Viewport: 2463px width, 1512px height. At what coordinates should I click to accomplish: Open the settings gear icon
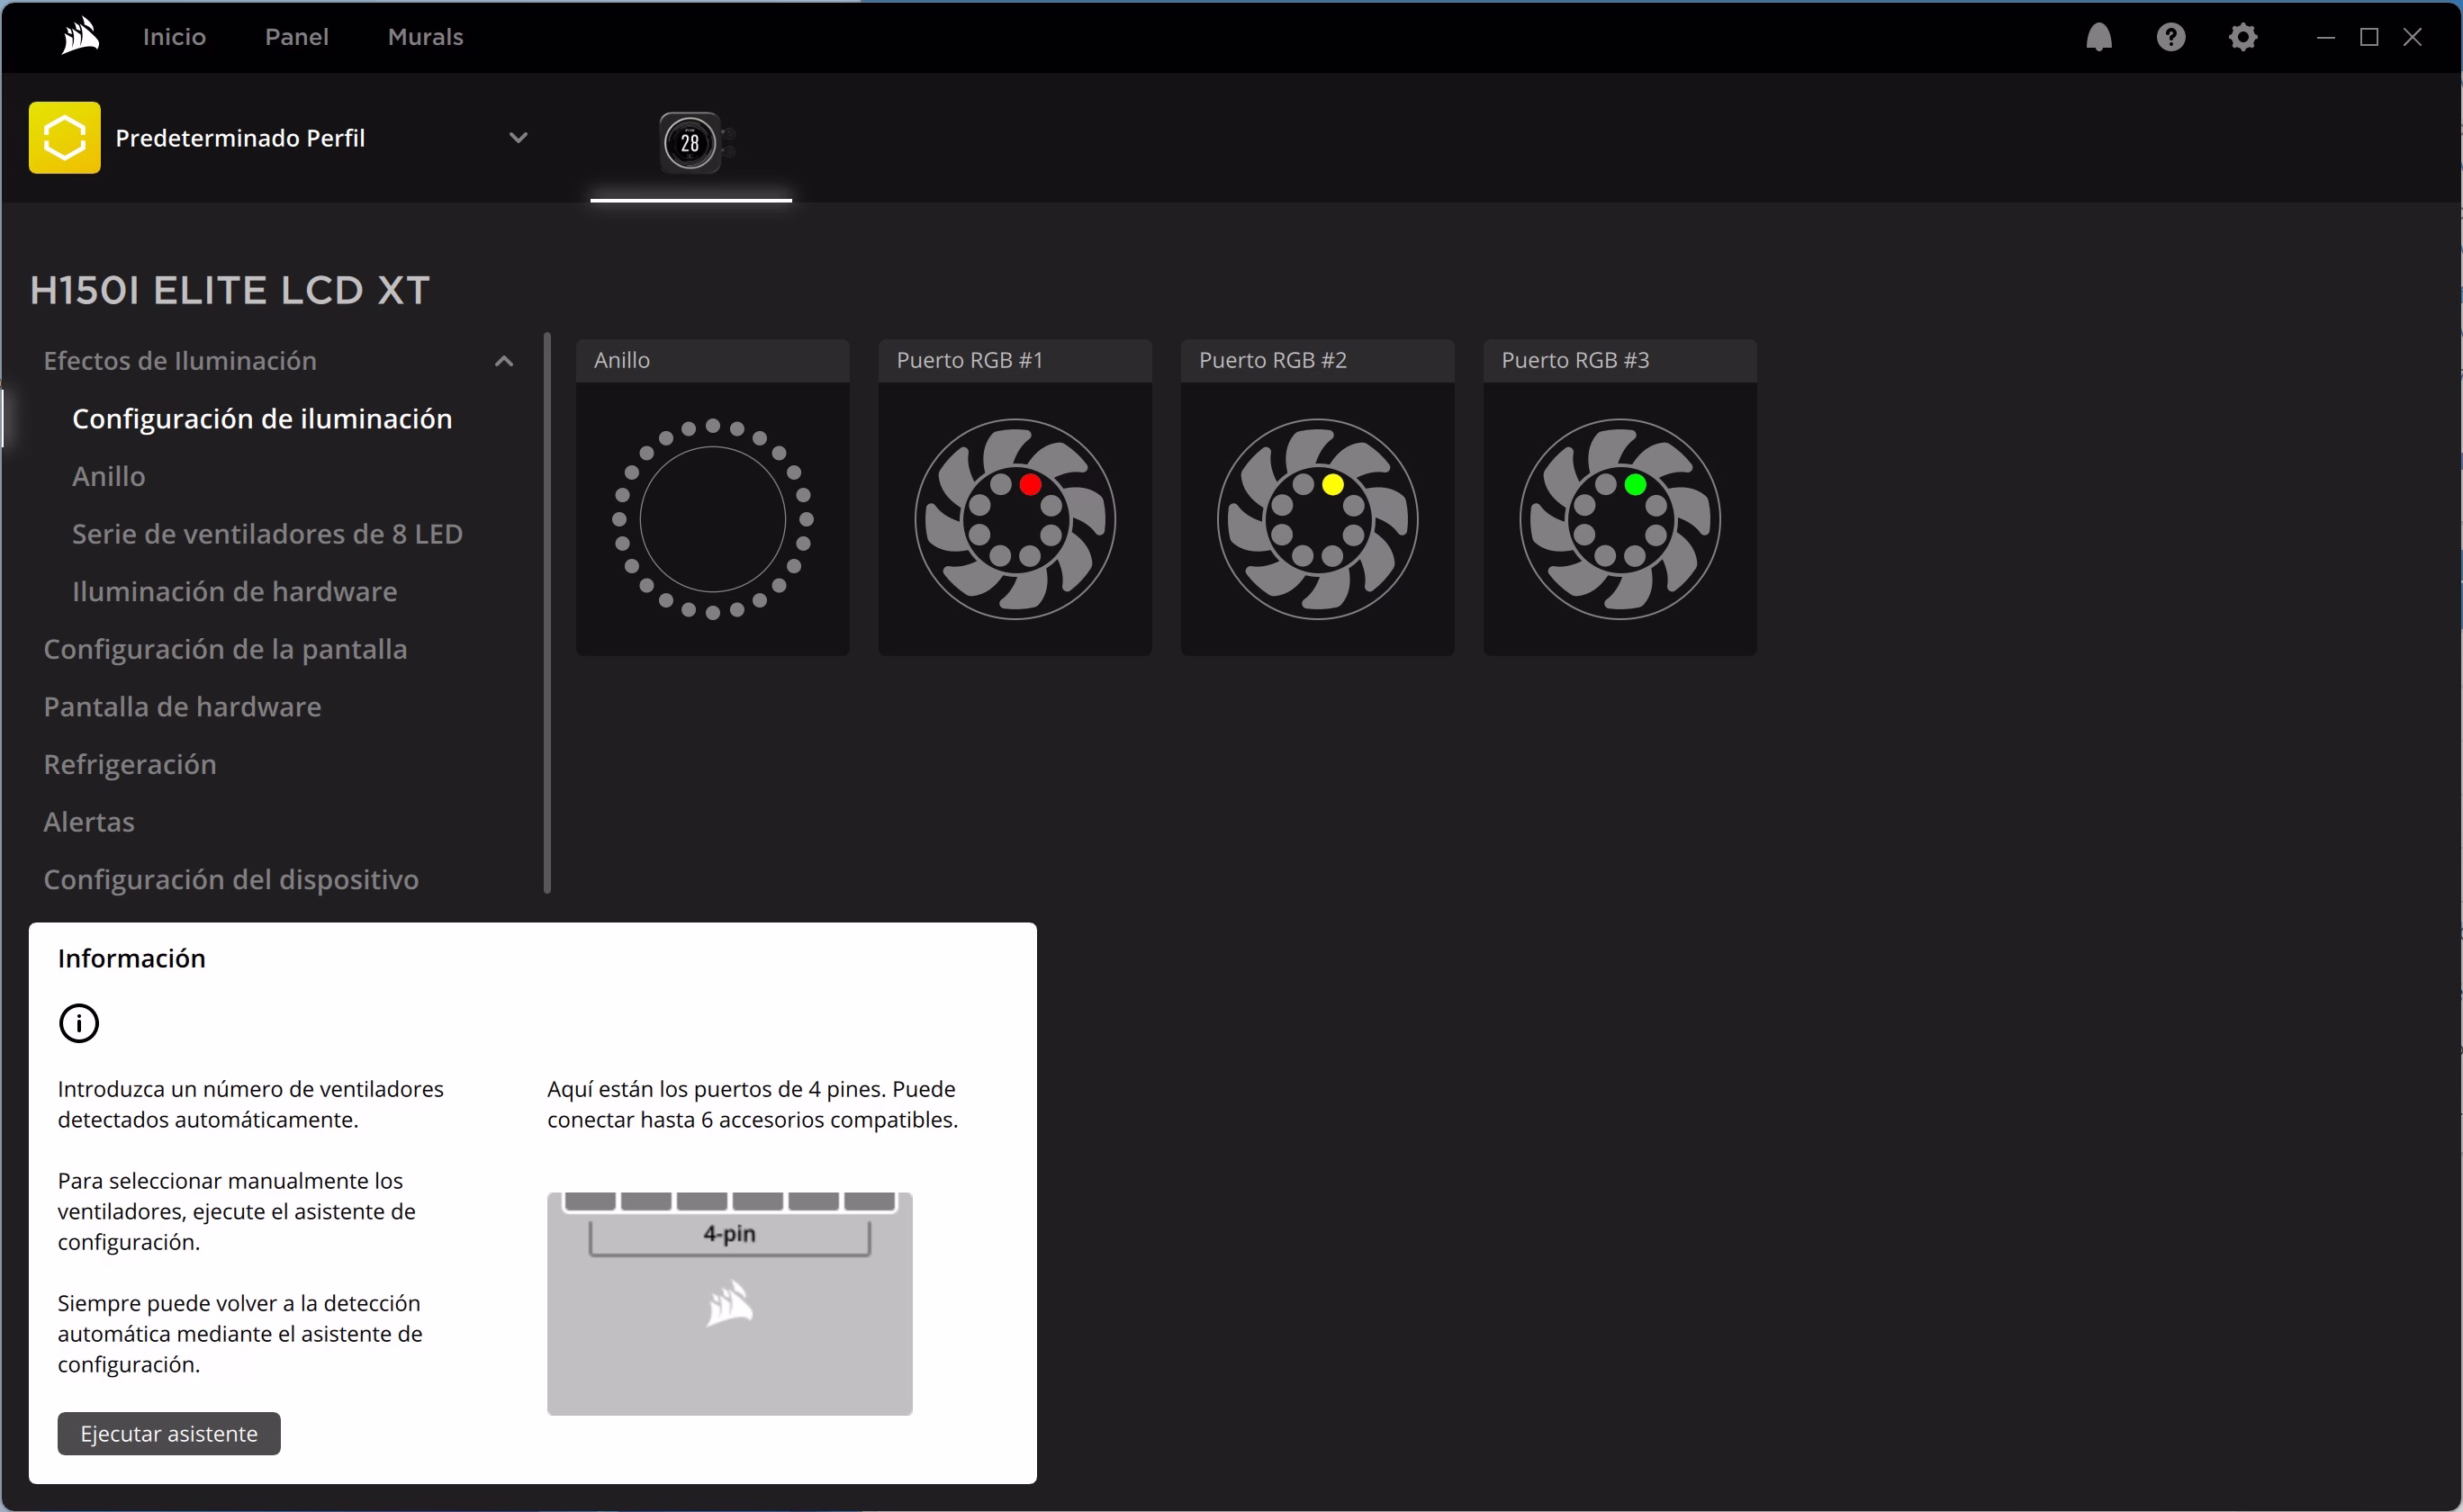coord(2243,37)
